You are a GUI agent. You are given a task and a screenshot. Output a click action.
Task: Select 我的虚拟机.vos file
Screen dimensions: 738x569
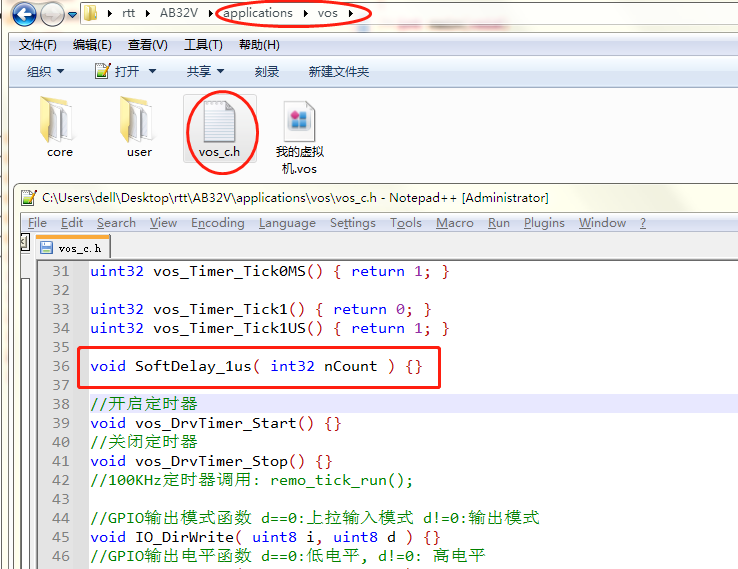coord(300,136)
